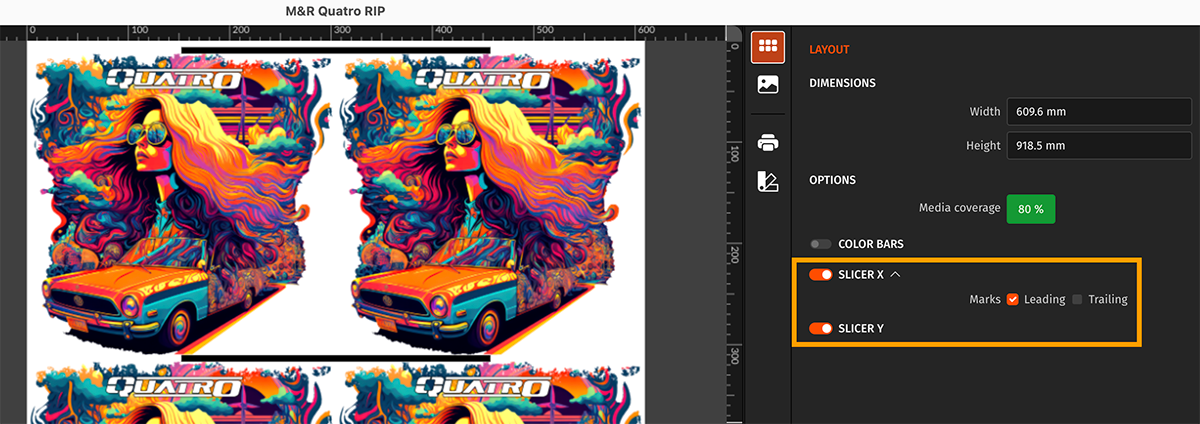Click the Marks label
1200x424 pixels.
coord(985,299)
